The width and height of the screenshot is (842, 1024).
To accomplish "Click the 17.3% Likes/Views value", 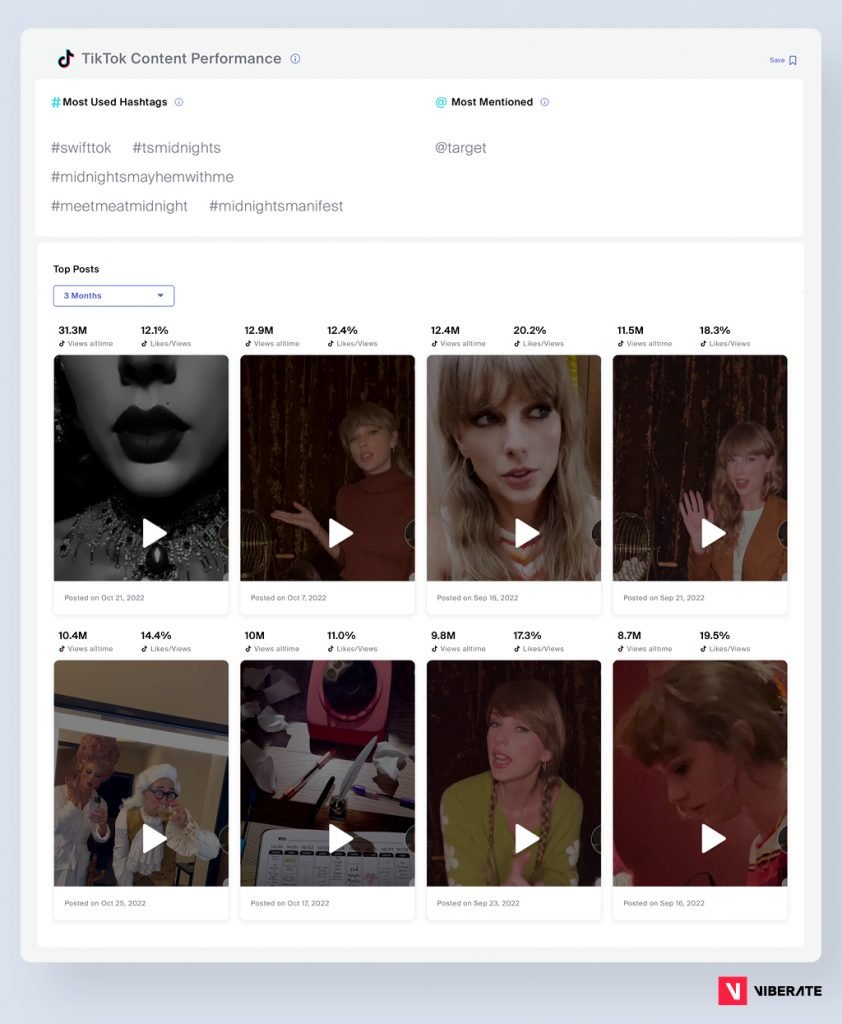I will (x=527, y=635).
